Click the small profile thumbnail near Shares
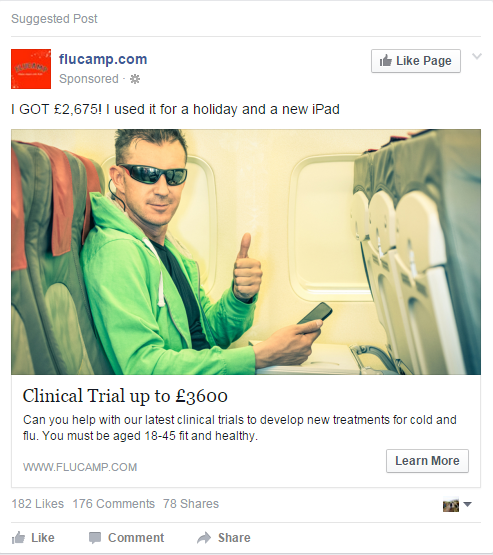 451,504
